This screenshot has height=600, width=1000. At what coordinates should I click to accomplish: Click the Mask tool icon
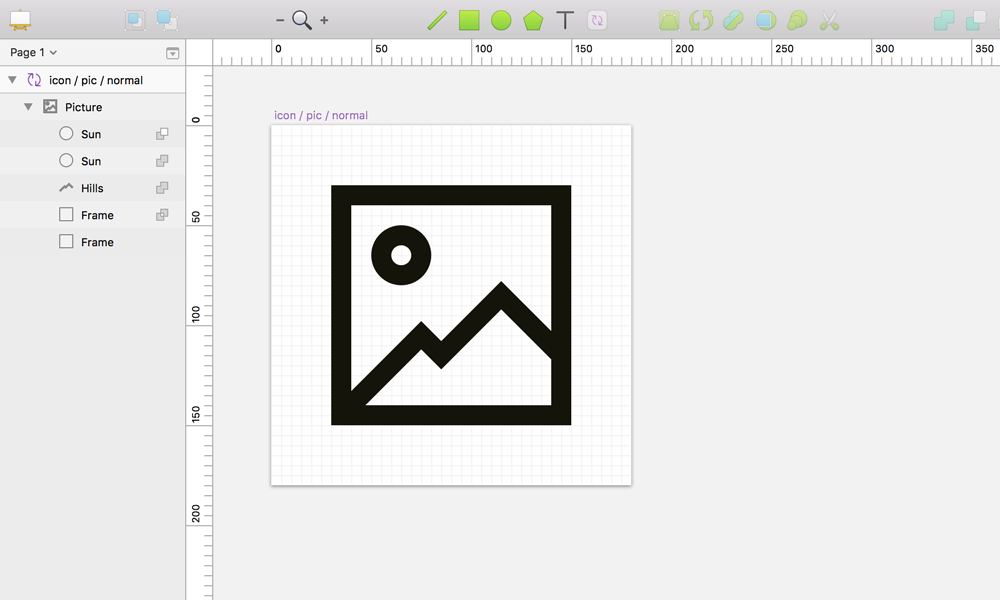point(764,20)
